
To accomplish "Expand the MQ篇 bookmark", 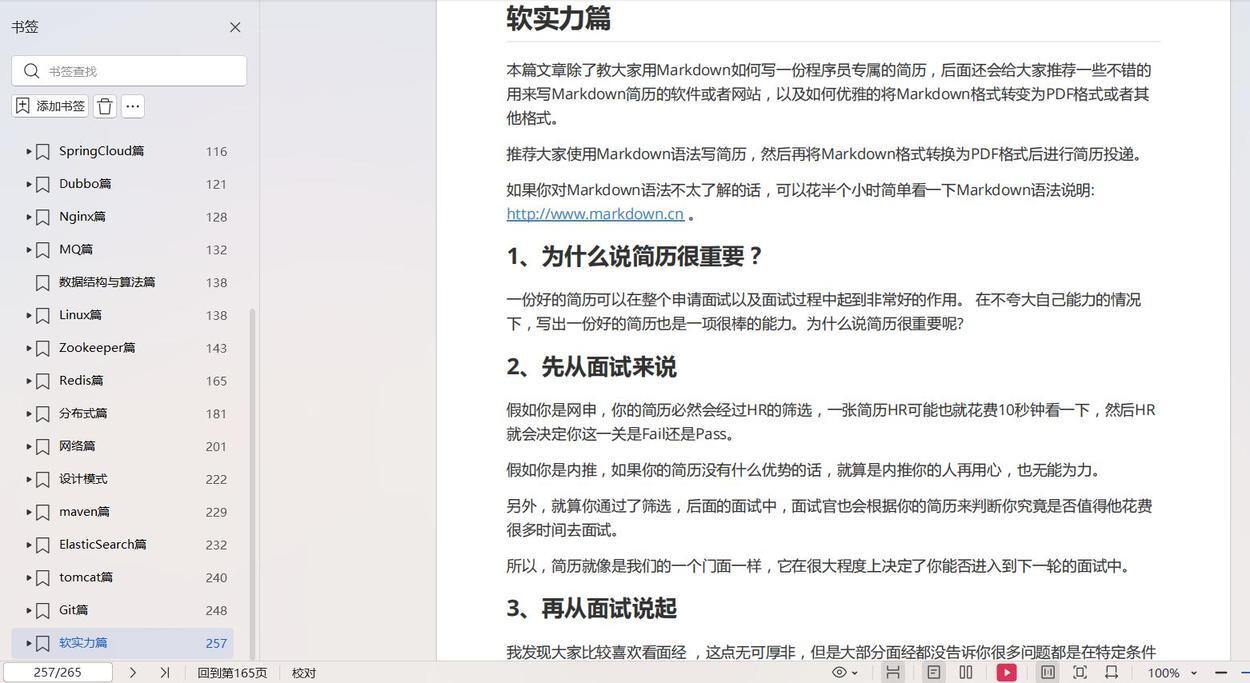I will 28,250.
